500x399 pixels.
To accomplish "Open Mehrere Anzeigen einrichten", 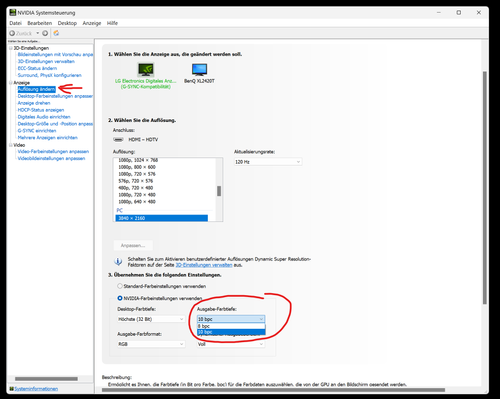I will 48,137.
